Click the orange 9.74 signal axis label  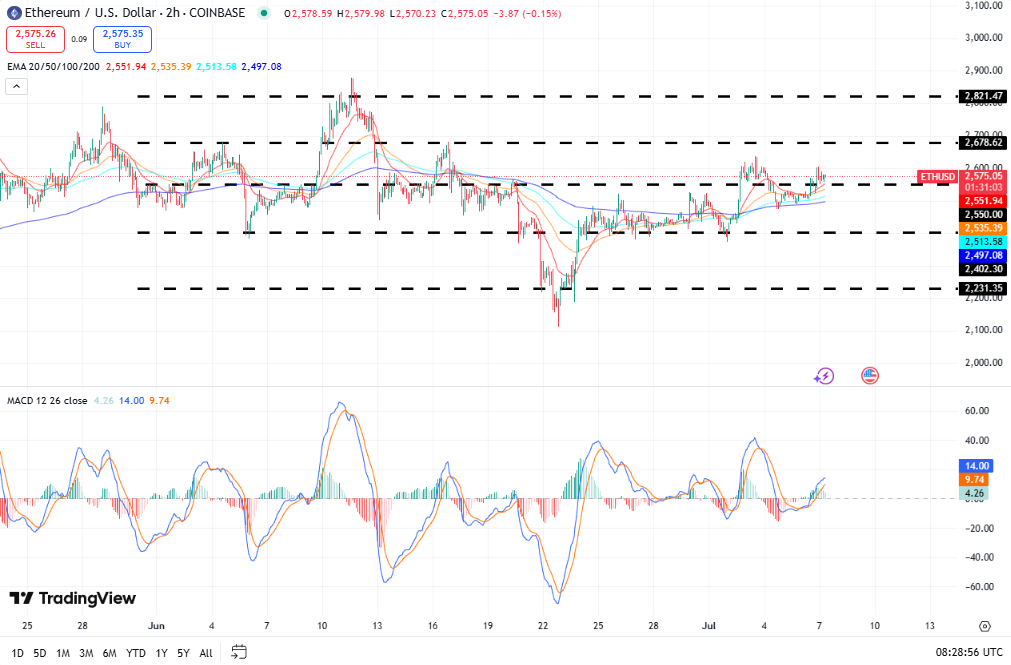[x=976, y=479]
